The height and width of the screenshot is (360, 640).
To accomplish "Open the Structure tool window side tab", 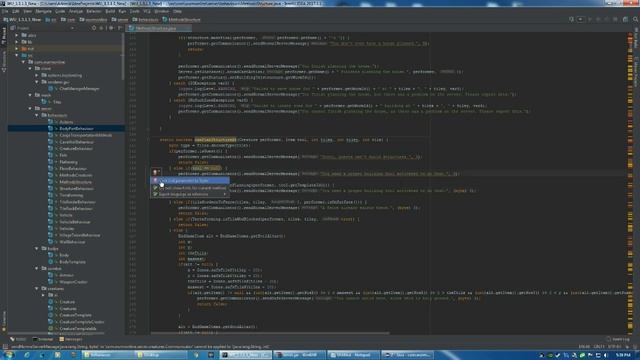I will coord(4,61).
